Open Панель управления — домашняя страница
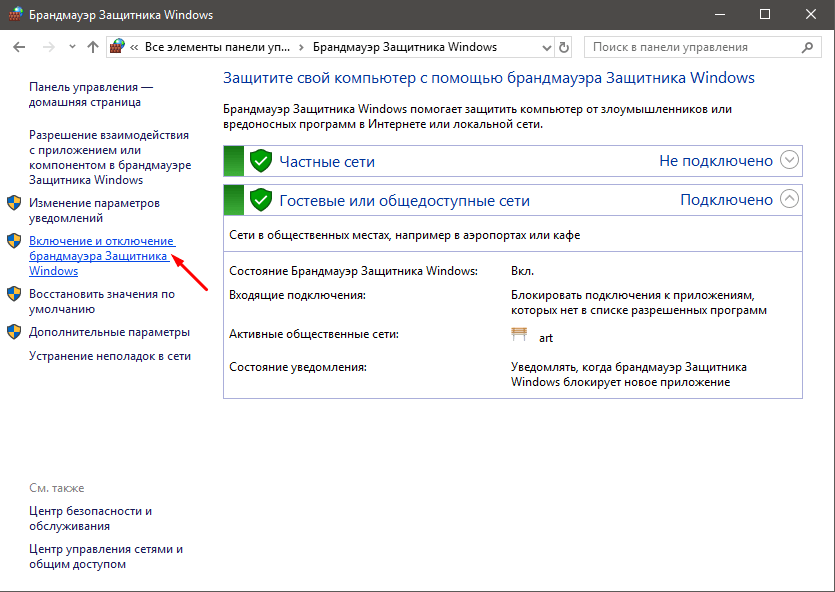Image resolution: width=835 pixels, height=592 pixels. [x=91, y=94]
